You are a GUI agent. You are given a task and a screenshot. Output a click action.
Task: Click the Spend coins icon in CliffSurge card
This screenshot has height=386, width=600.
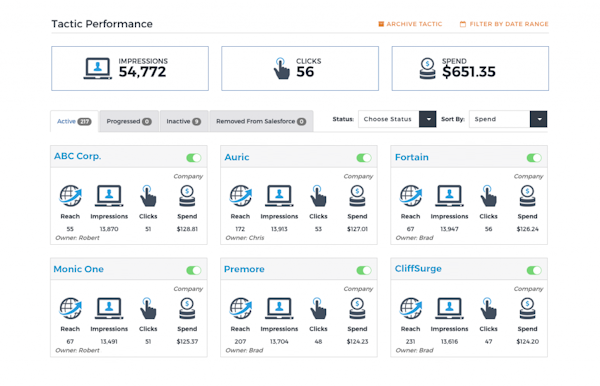pos(527,308)
